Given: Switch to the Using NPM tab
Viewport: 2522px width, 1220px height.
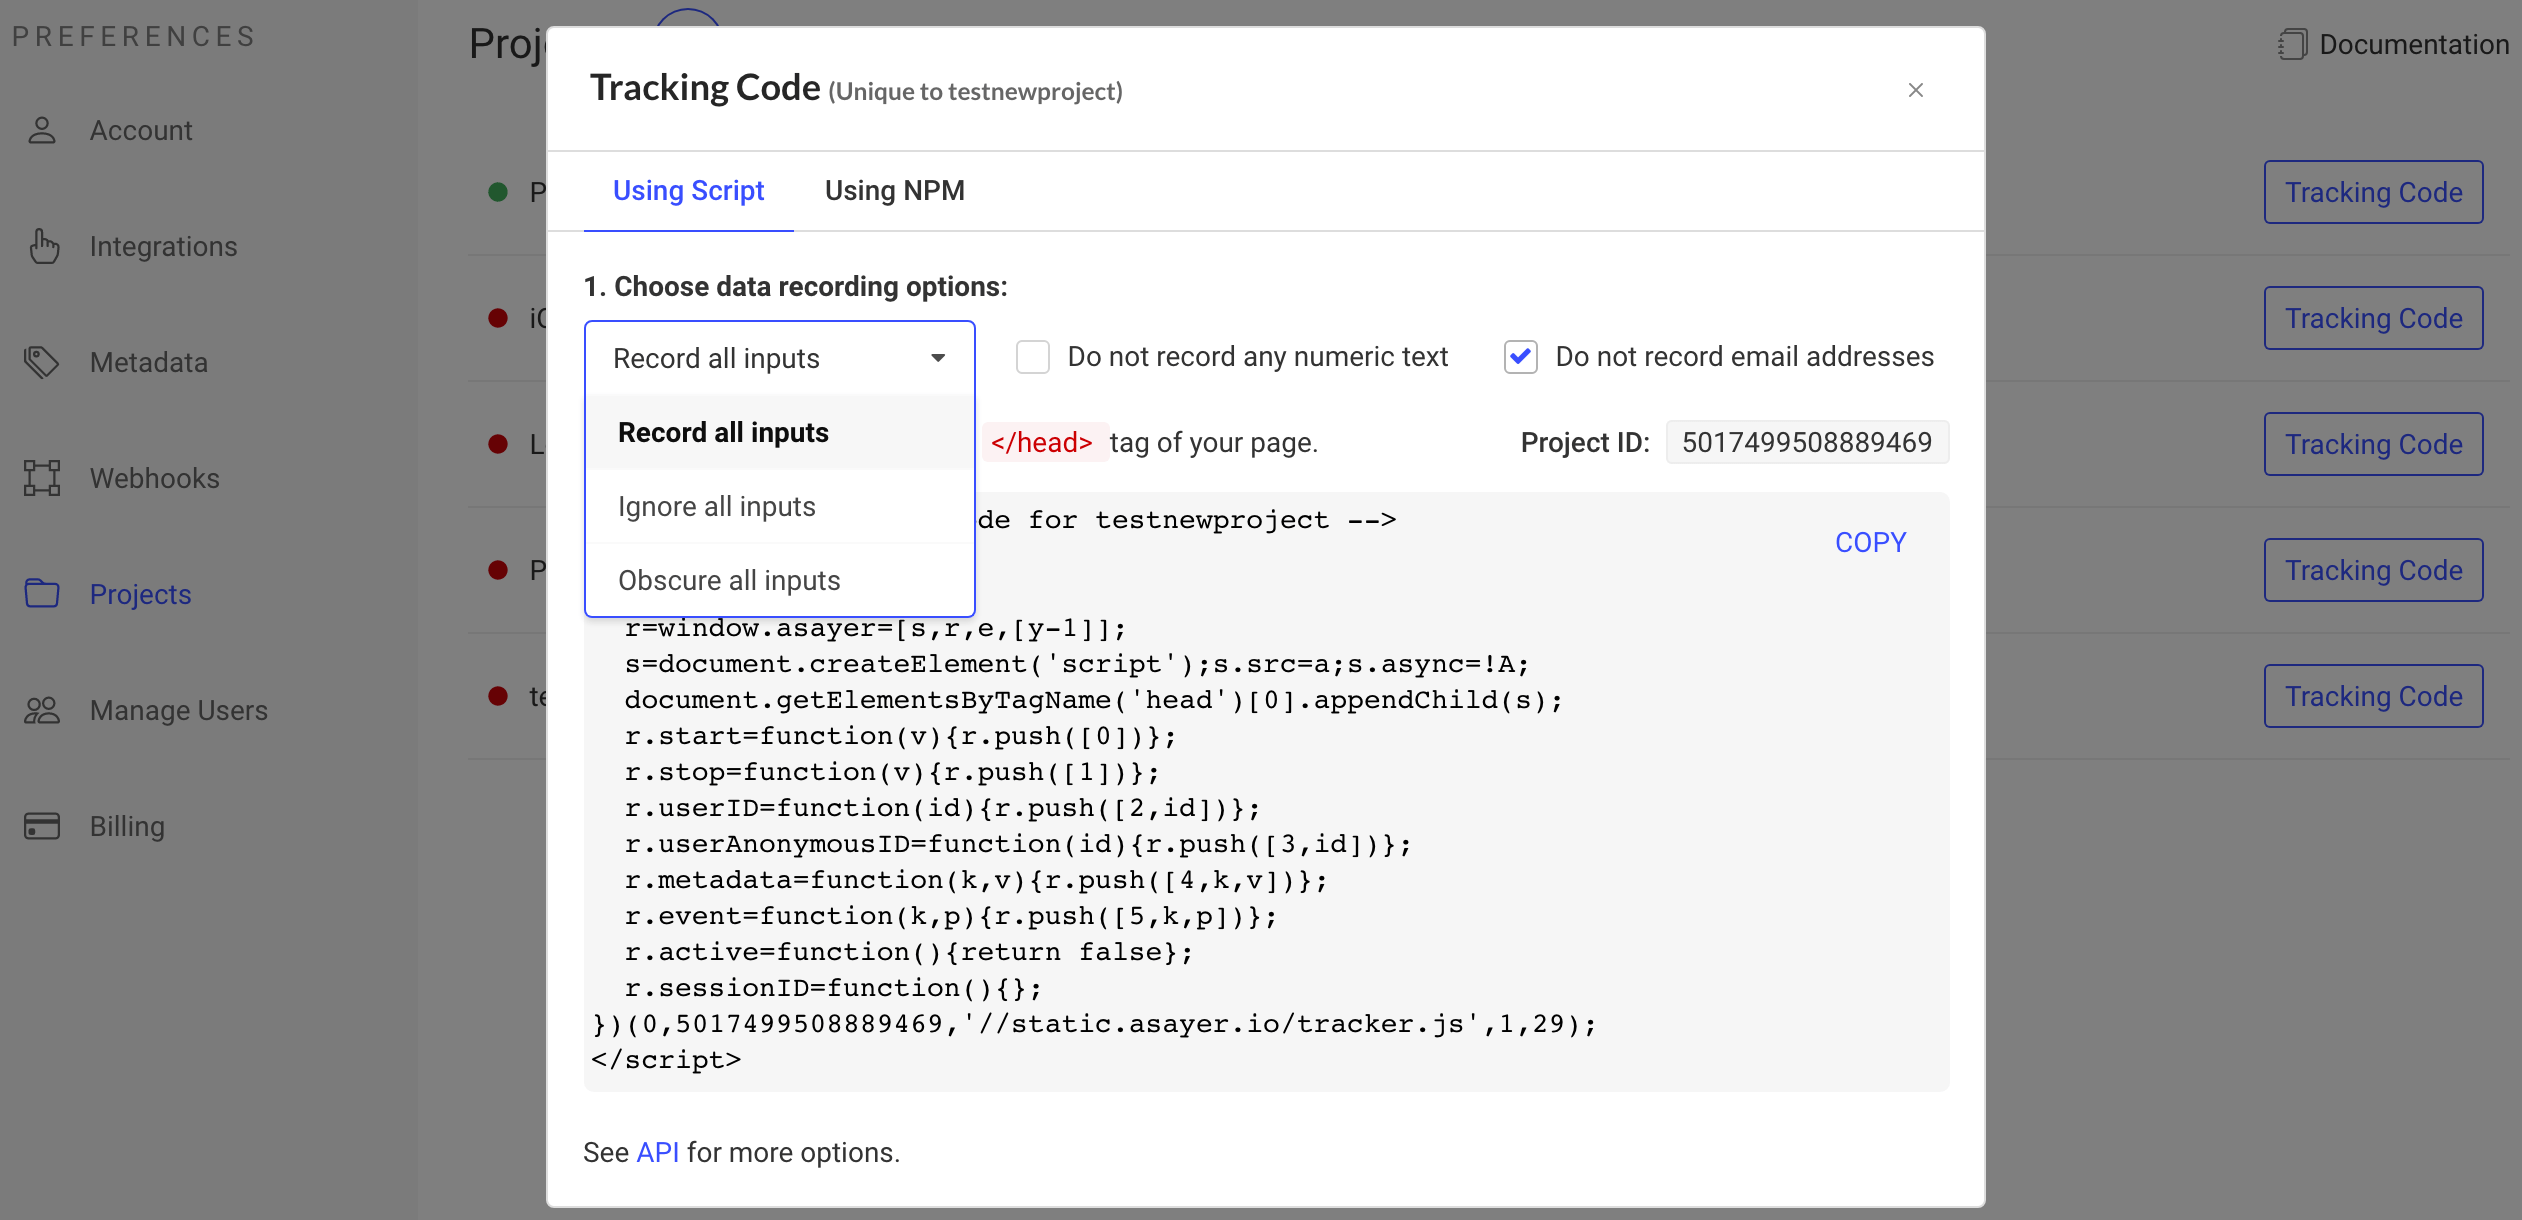Looking at the screenshot, I should 894,191.
